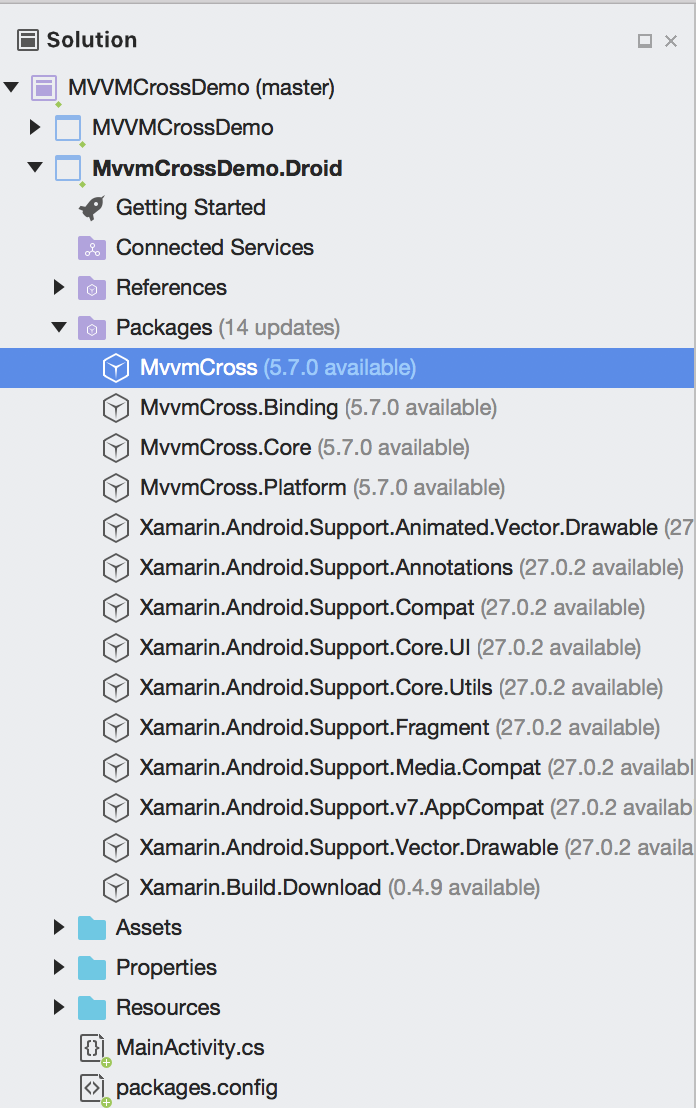The height and width of the screenshot is (1108, 696).
Task: Click the MvvmCross NuGet package icon
Action: tap(115, 367)
